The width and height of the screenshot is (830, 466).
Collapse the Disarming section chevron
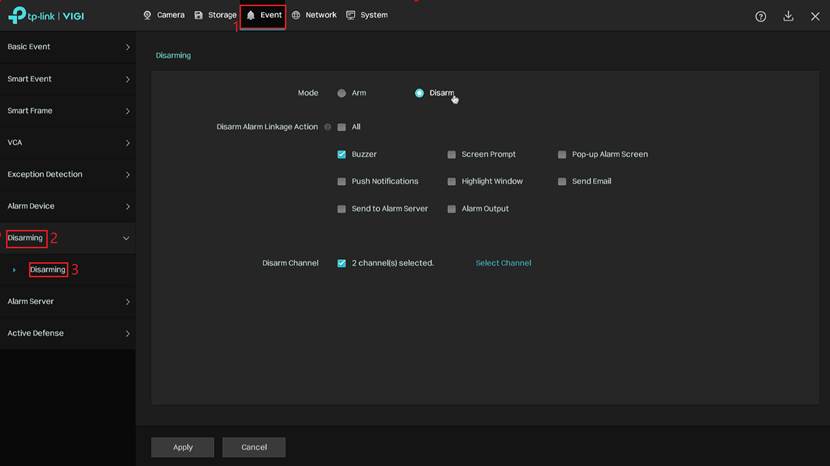[x=126, y=238]
